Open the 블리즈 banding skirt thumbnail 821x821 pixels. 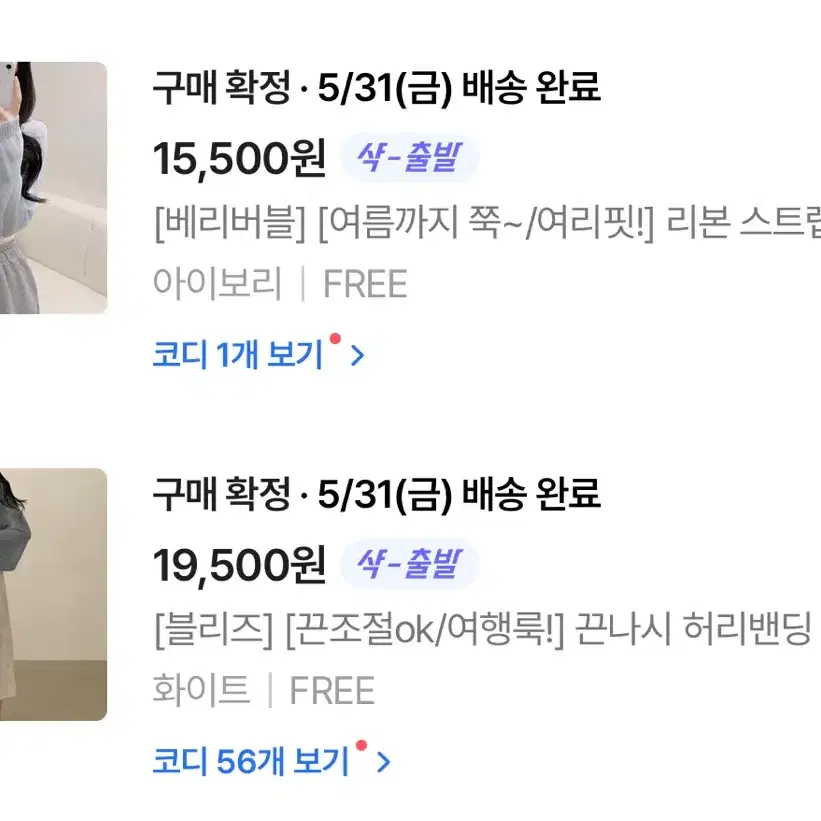coord(53,594)
